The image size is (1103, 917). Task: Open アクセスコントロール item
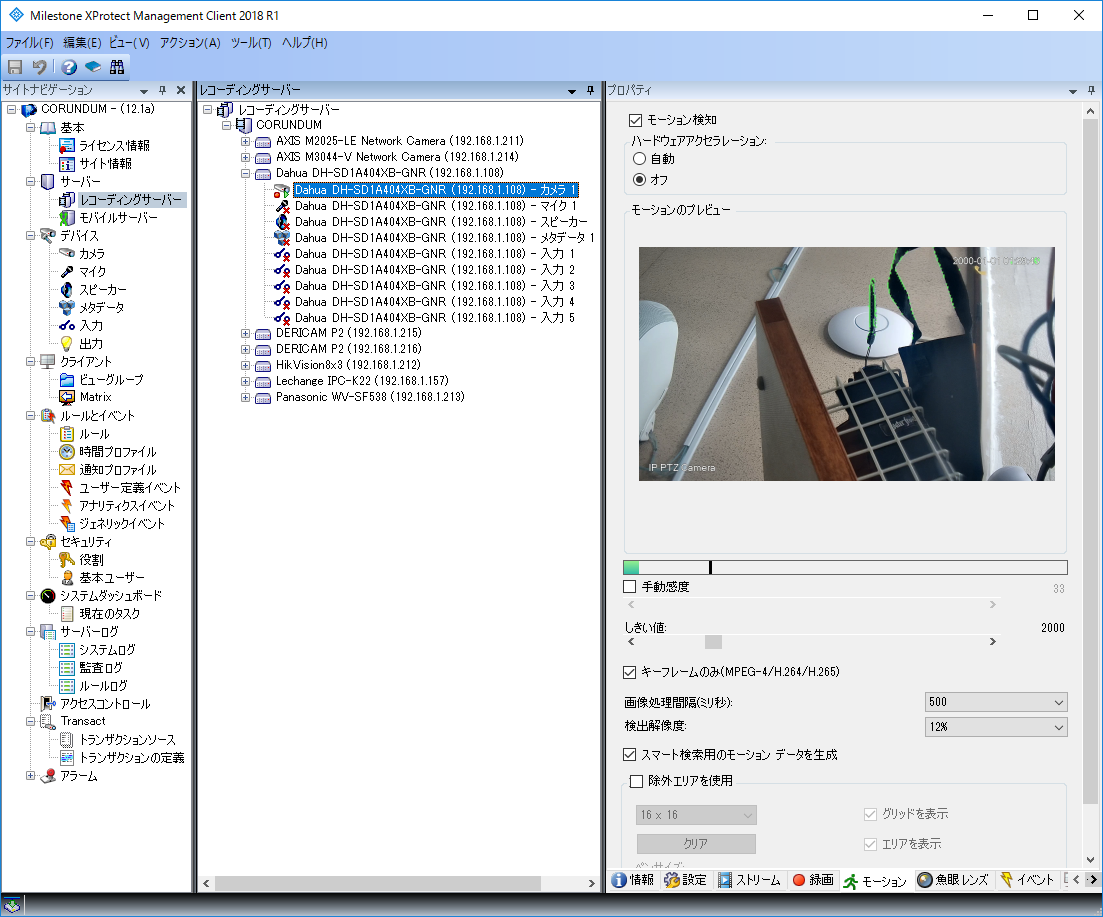[x=105, y=704]
